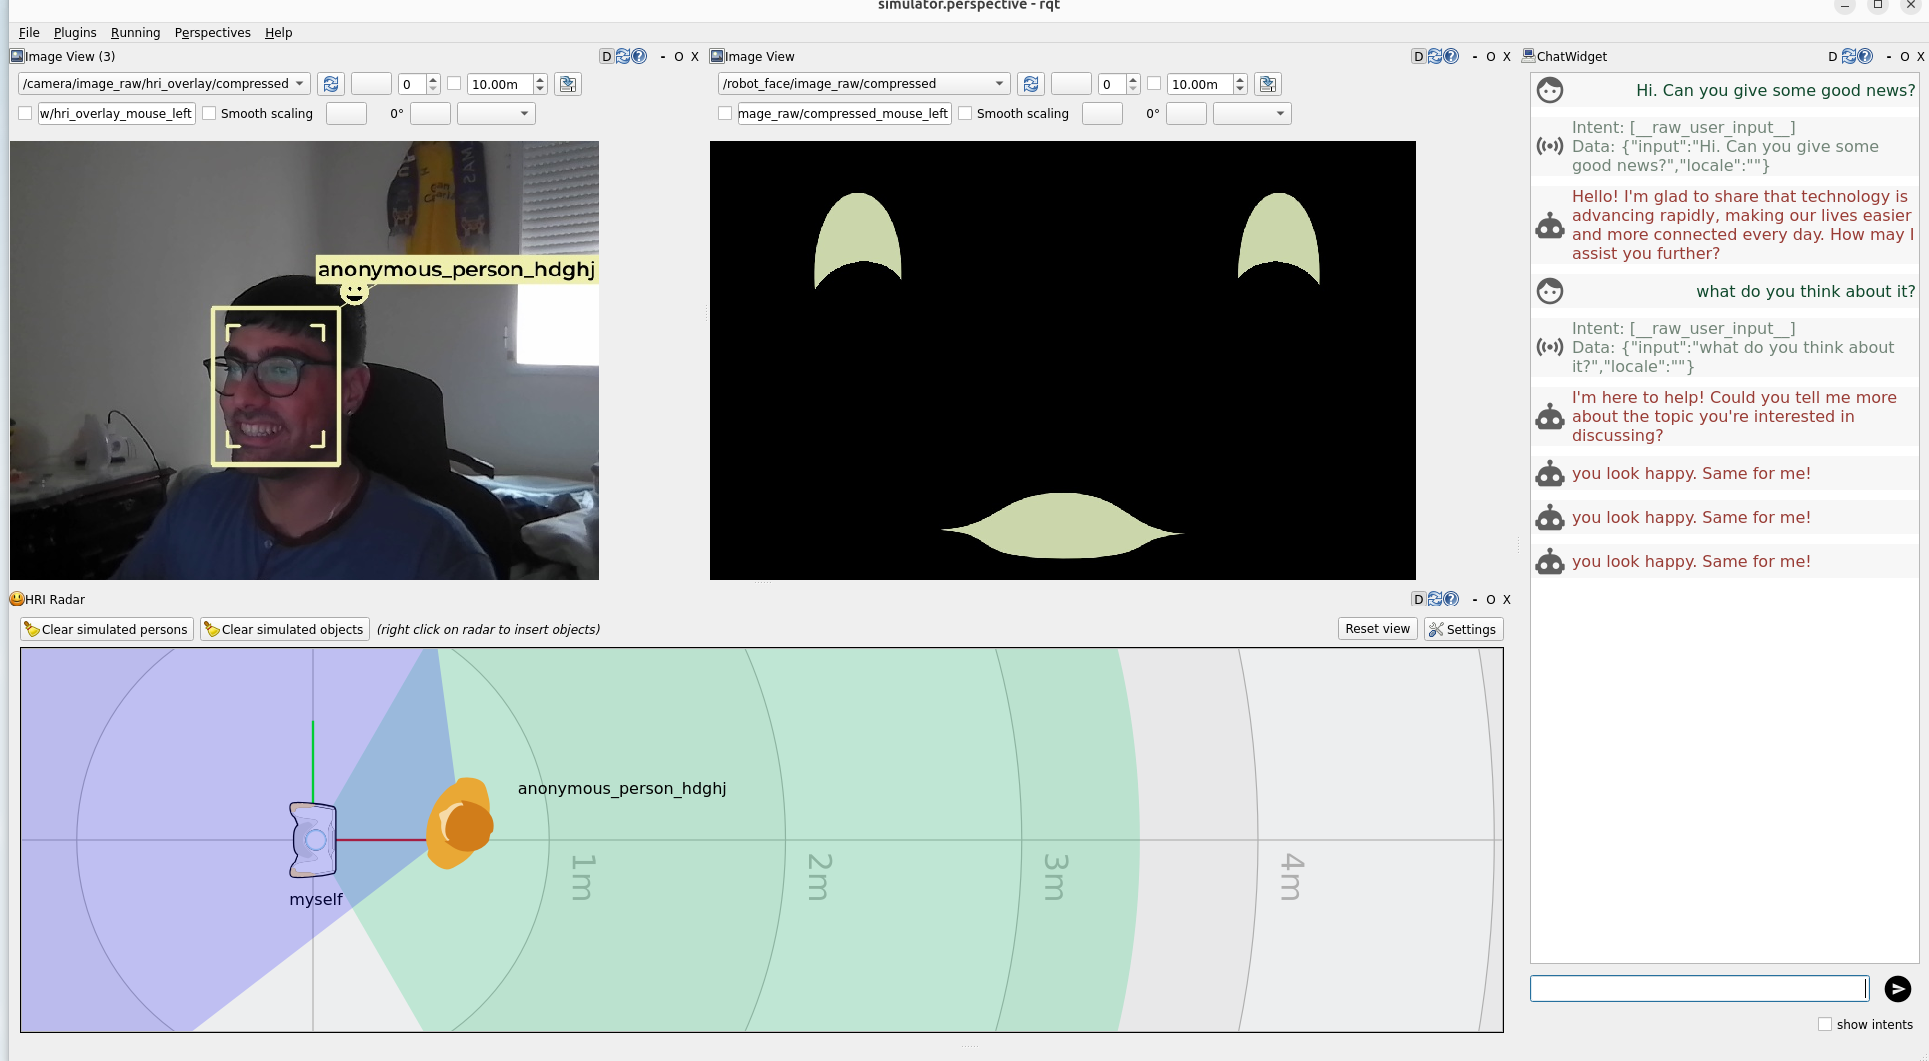Open the File menu
Screen dimensions: 1929x1061
(x=29, y=32)
